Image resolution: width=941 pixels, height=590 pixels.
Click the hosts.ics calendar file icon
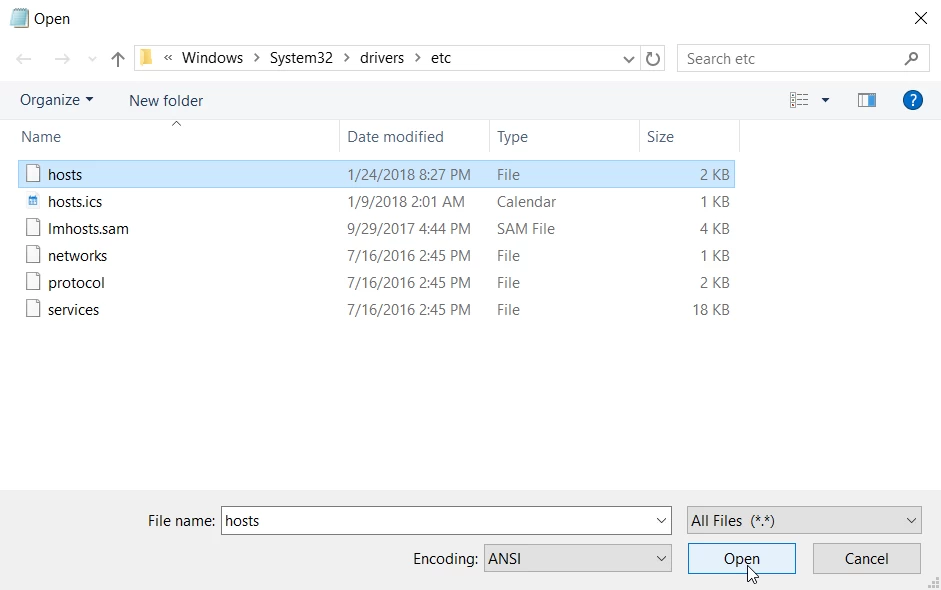click(x=31, y=201)
